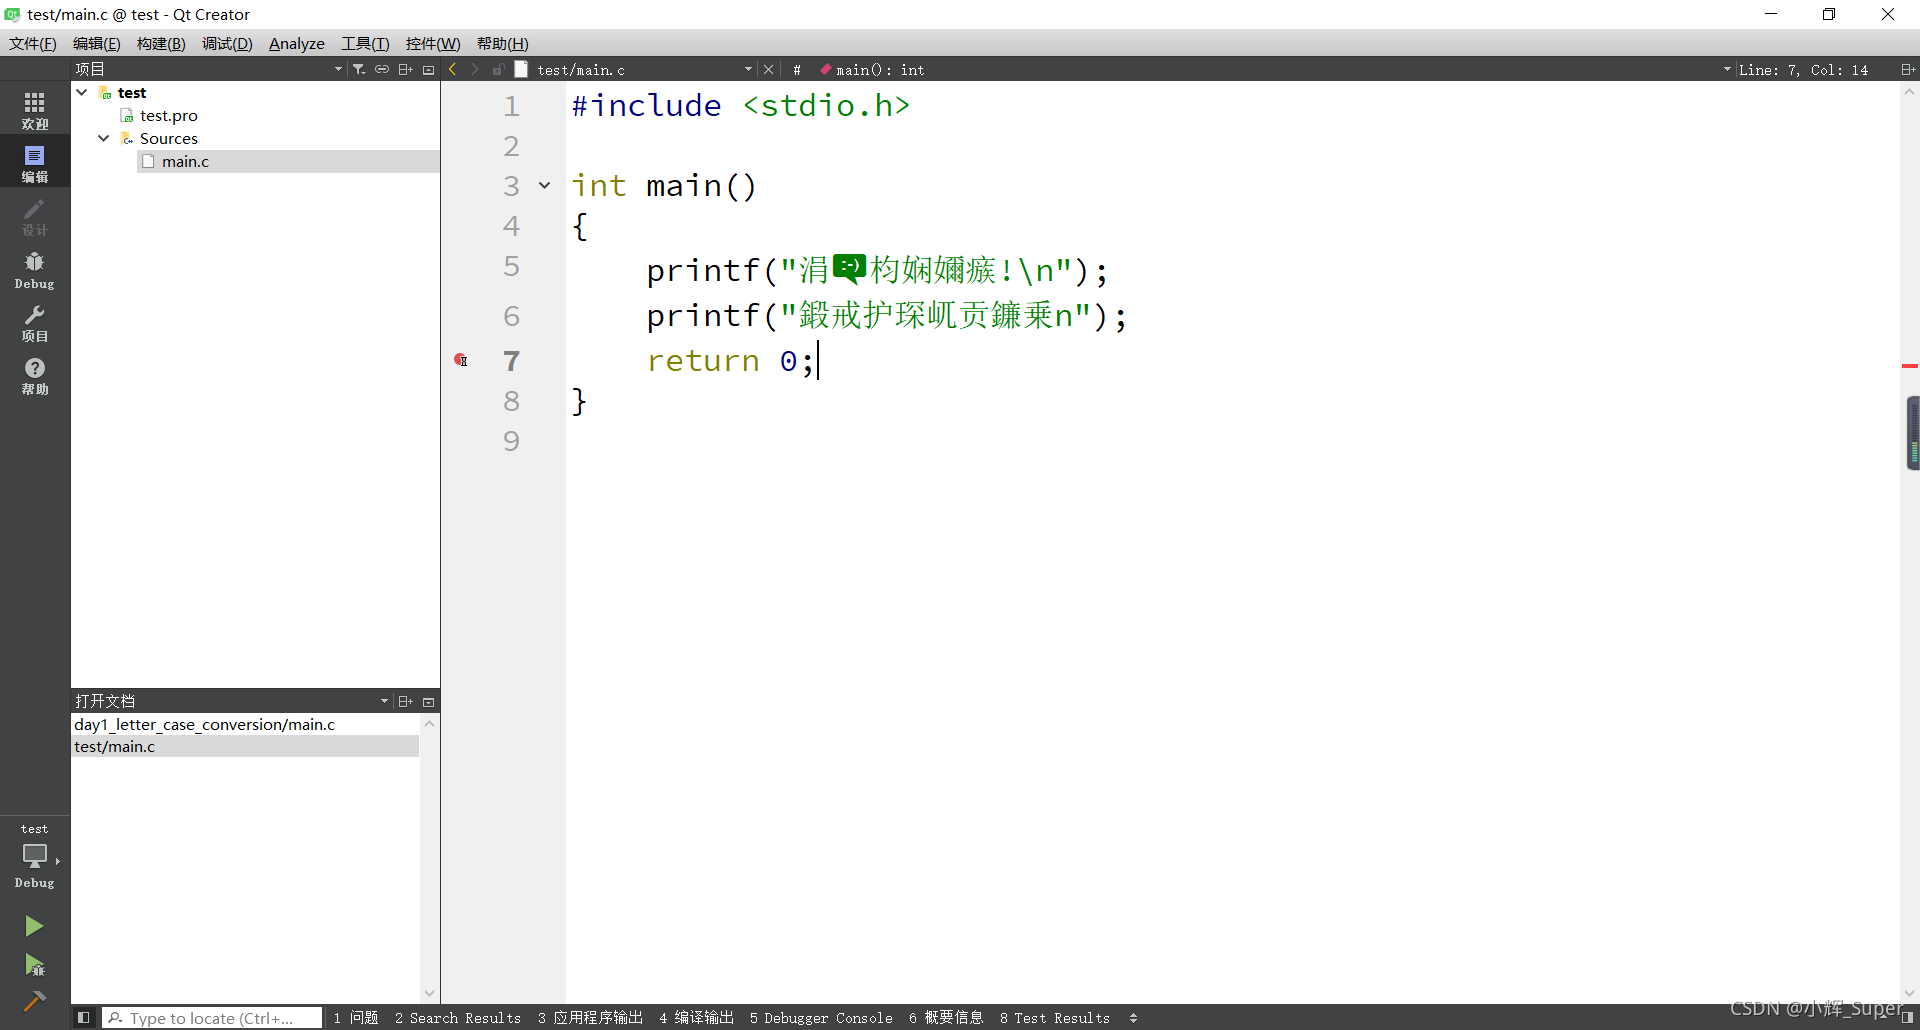Open the Welcome (欢迎) mode
The height and width of the screenshot is (1030, 1920).
35,110
